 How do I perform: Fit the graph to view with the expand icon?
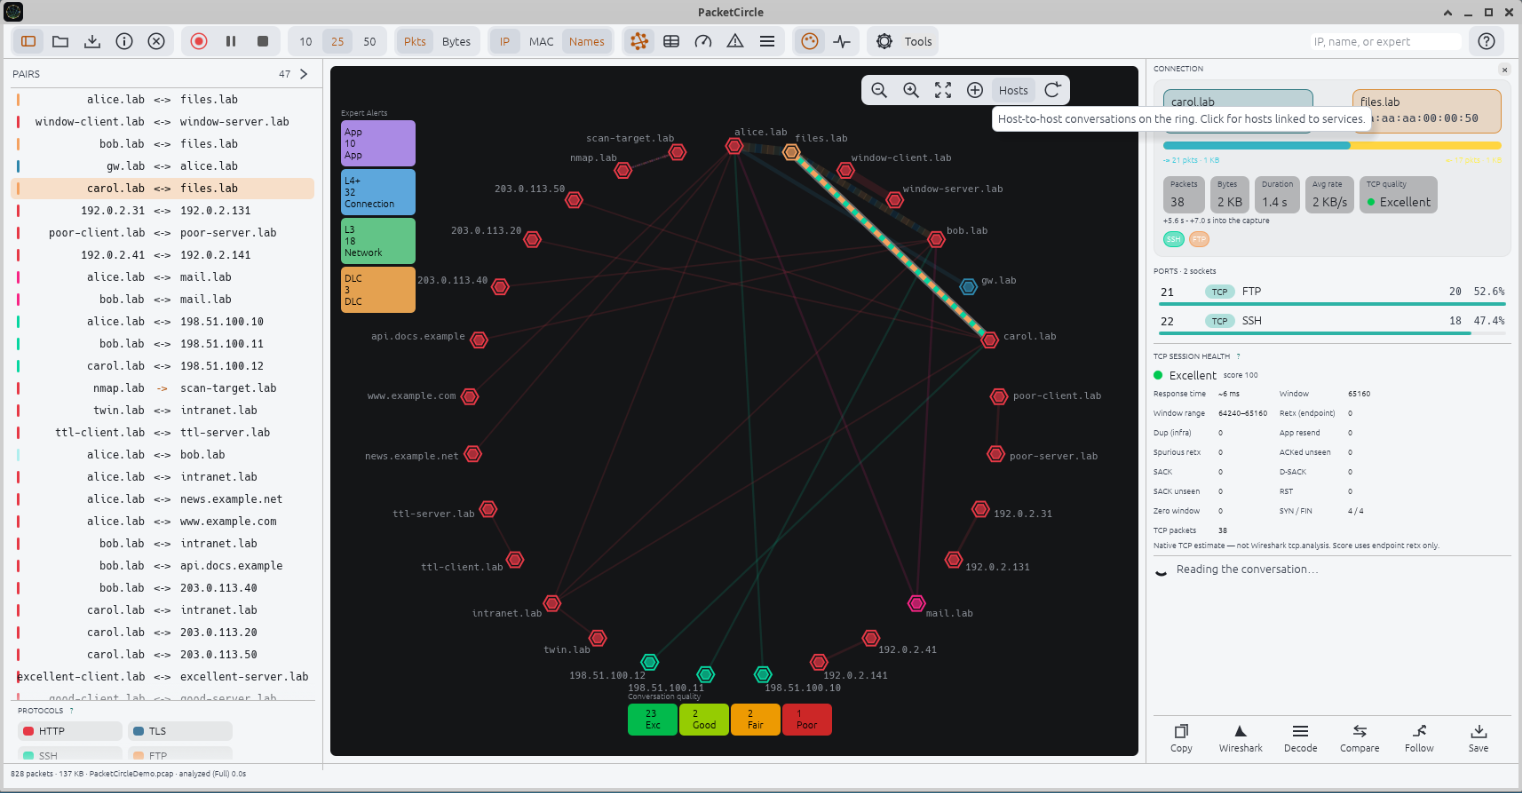943,90
